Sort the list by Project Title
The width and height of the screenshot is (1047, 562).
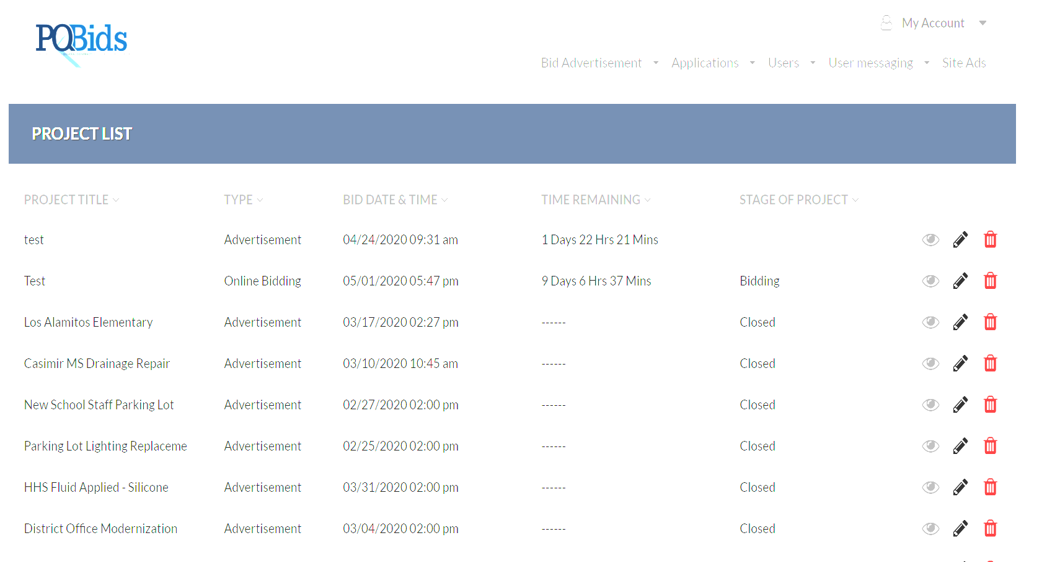click(71, 200)
